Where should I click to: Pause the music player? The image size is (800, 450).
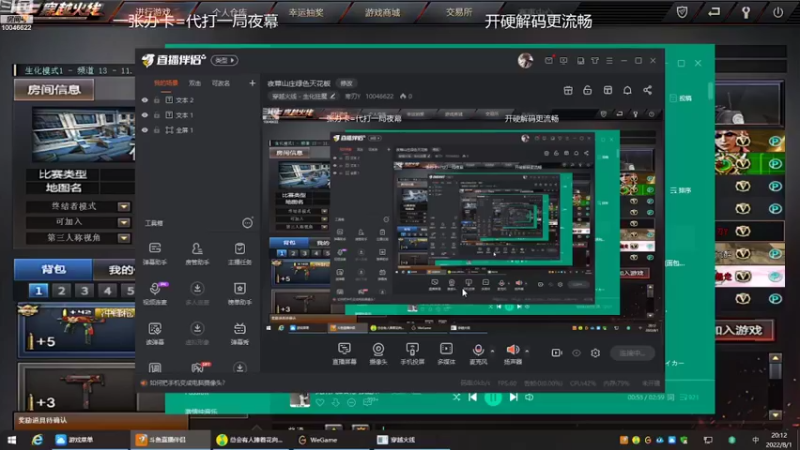tap(493, 397)
